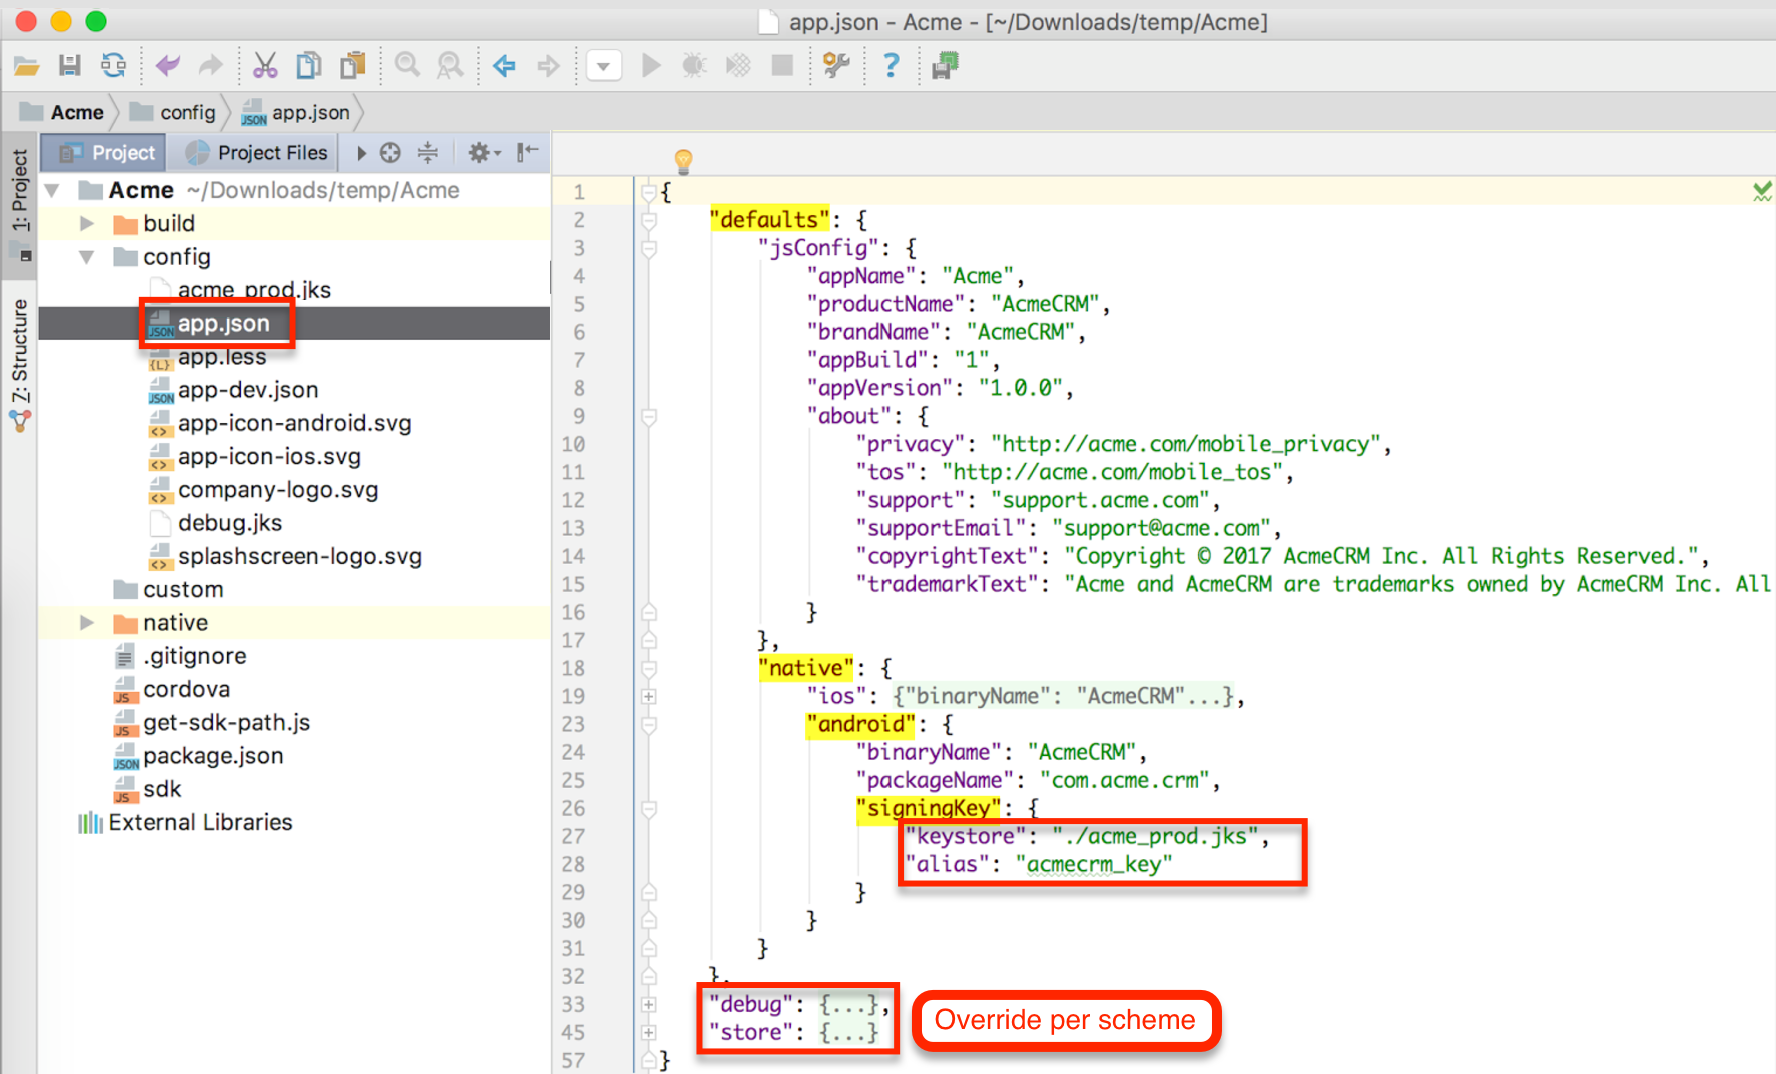Expand the folded store block on line 45
Viewport: 1776px width, 1074px height.
tap(649, 1032)
